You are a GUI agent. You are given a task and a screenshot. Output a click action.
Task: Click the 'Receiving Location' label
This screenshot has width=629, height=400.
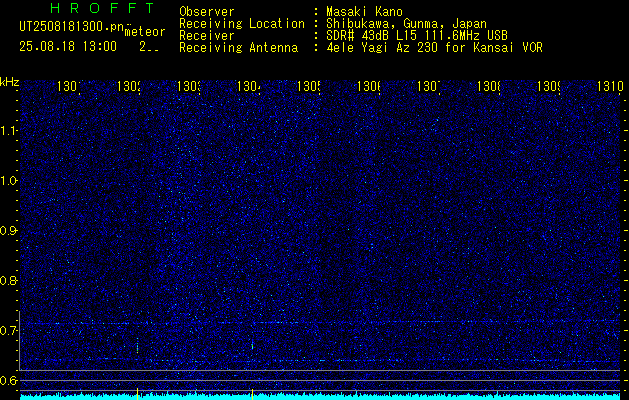(x=242, y=24)
